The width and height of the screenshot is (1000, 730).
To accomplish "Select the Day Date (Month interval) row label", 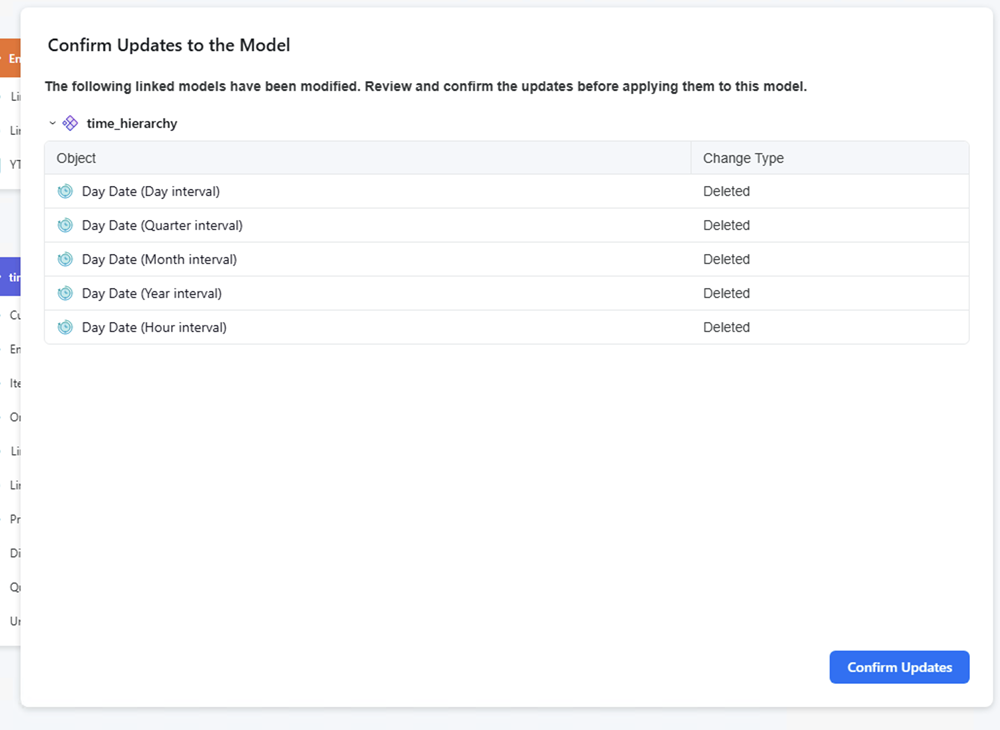I will [x=159, y=259].
